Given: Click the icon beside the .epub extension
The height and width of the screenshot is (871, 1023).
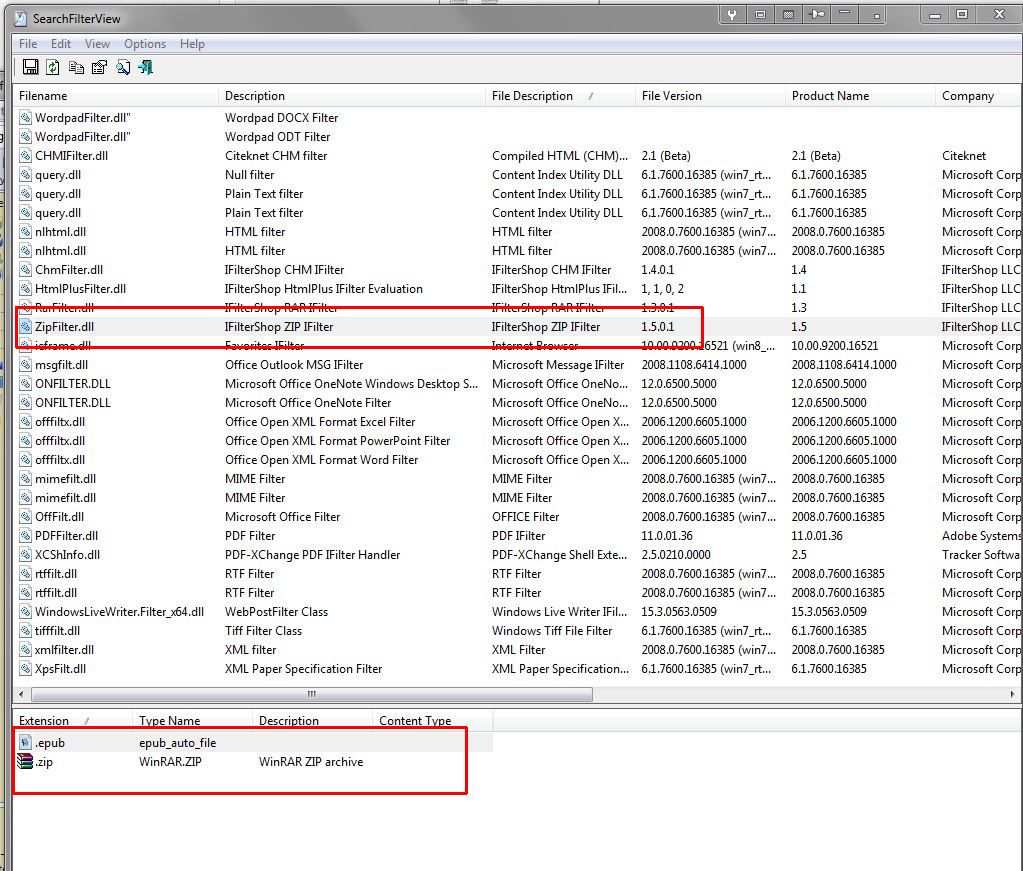Looking at the screenshot, I should click(25, 742).
